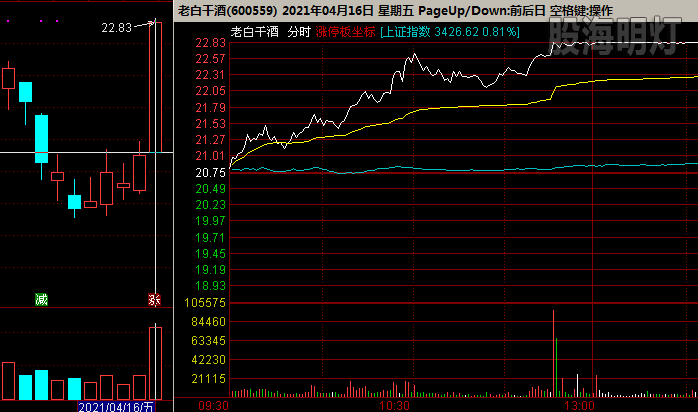Select the 分时 label above the intraday chart
The image size is (698, 412).
click(x=299, y=32)
